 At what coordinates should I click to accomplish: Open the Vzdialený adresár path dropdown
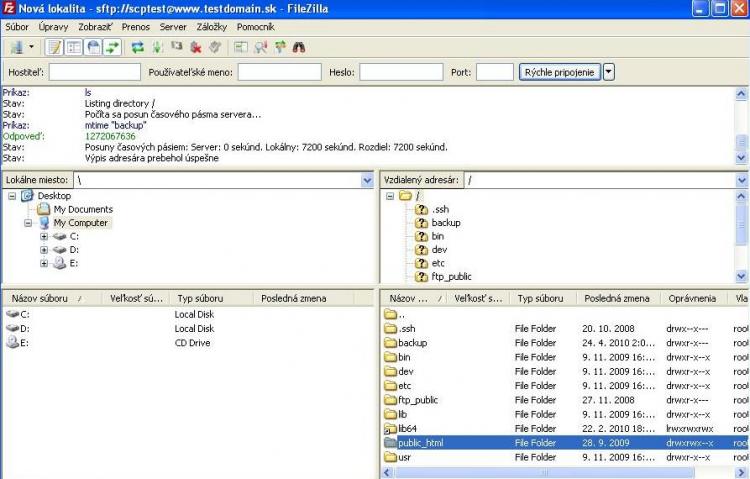741,180
